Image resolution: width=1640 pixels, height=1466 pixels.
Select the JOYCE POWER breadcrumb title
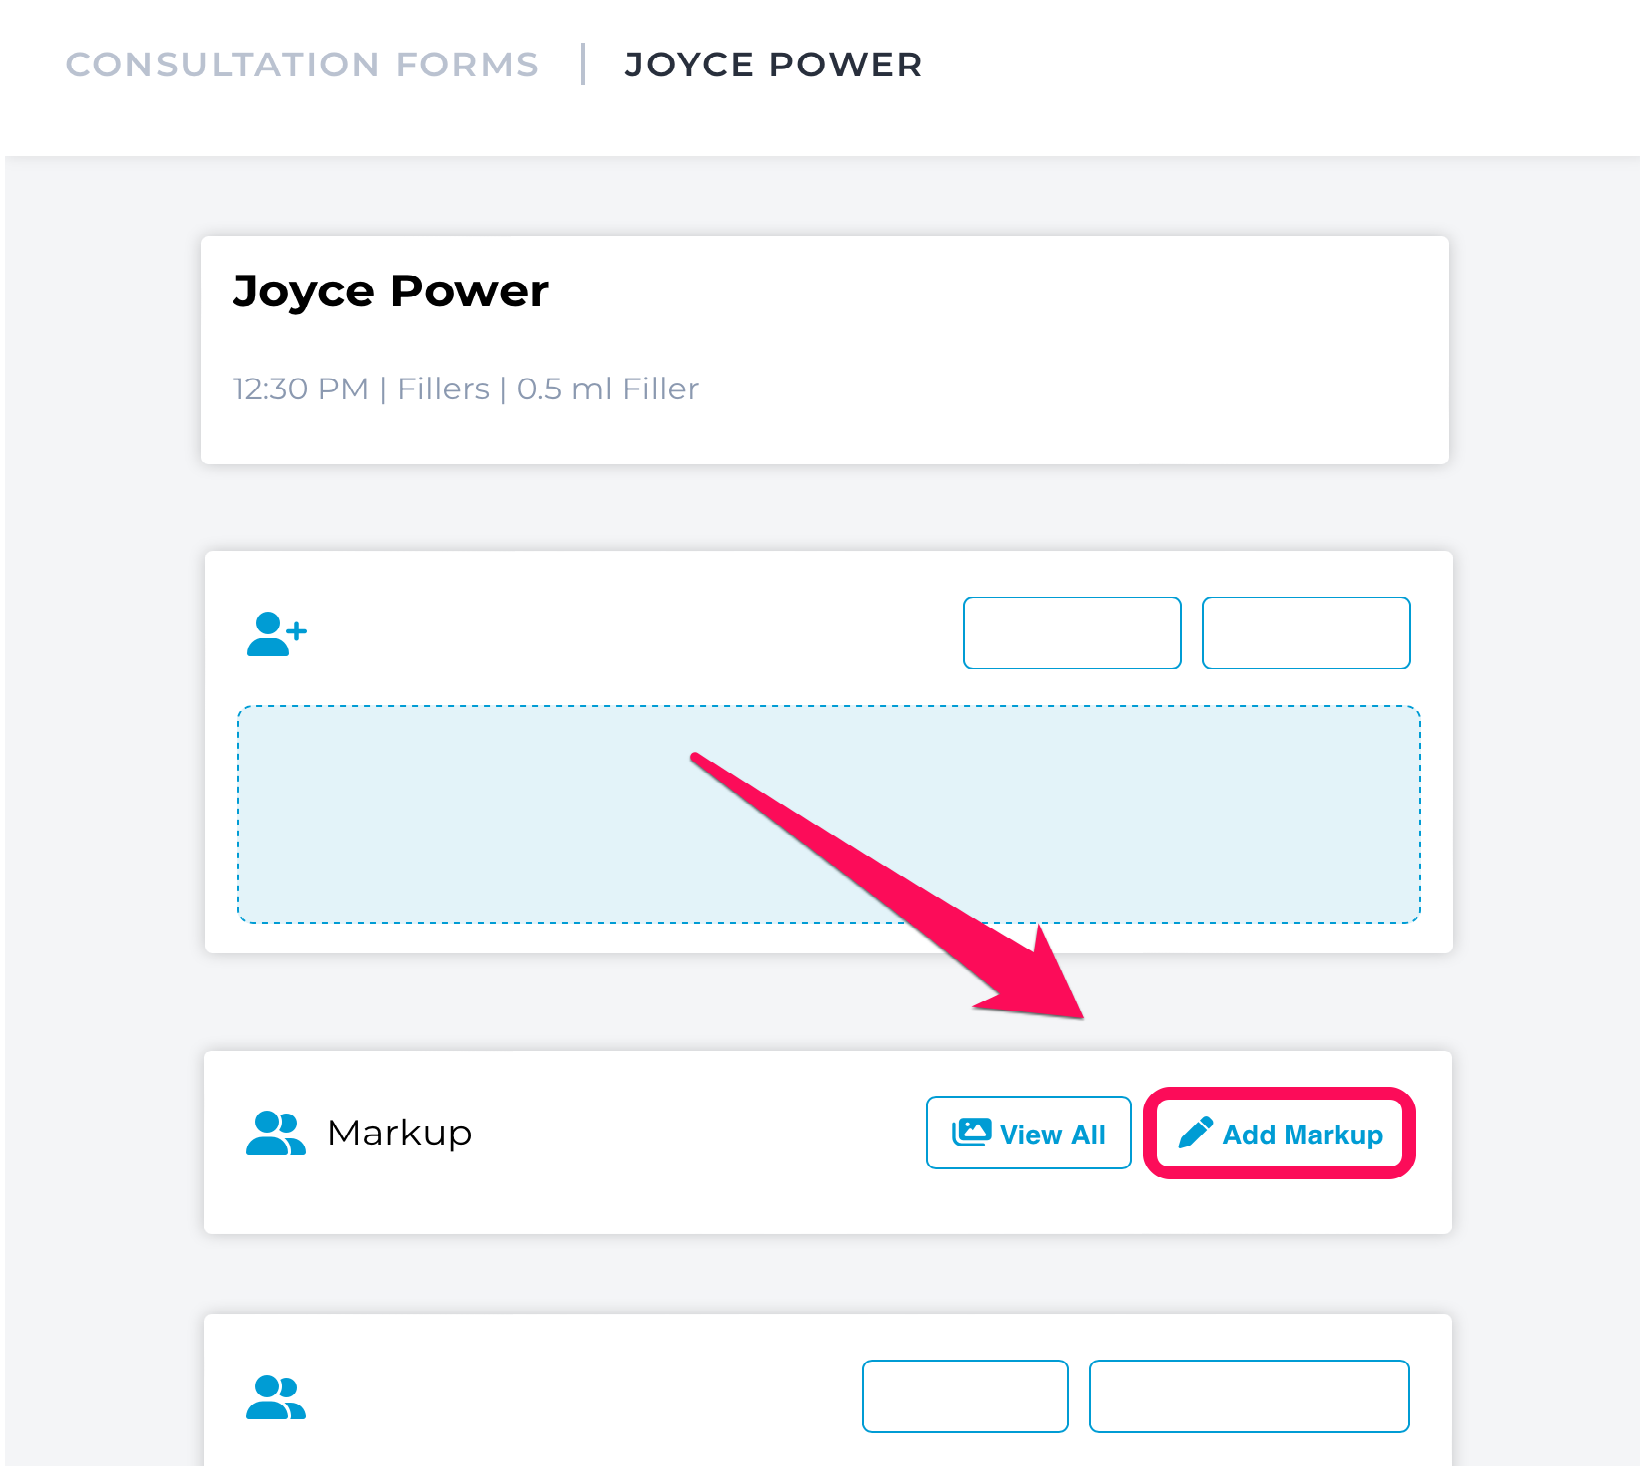coord(773,65)
